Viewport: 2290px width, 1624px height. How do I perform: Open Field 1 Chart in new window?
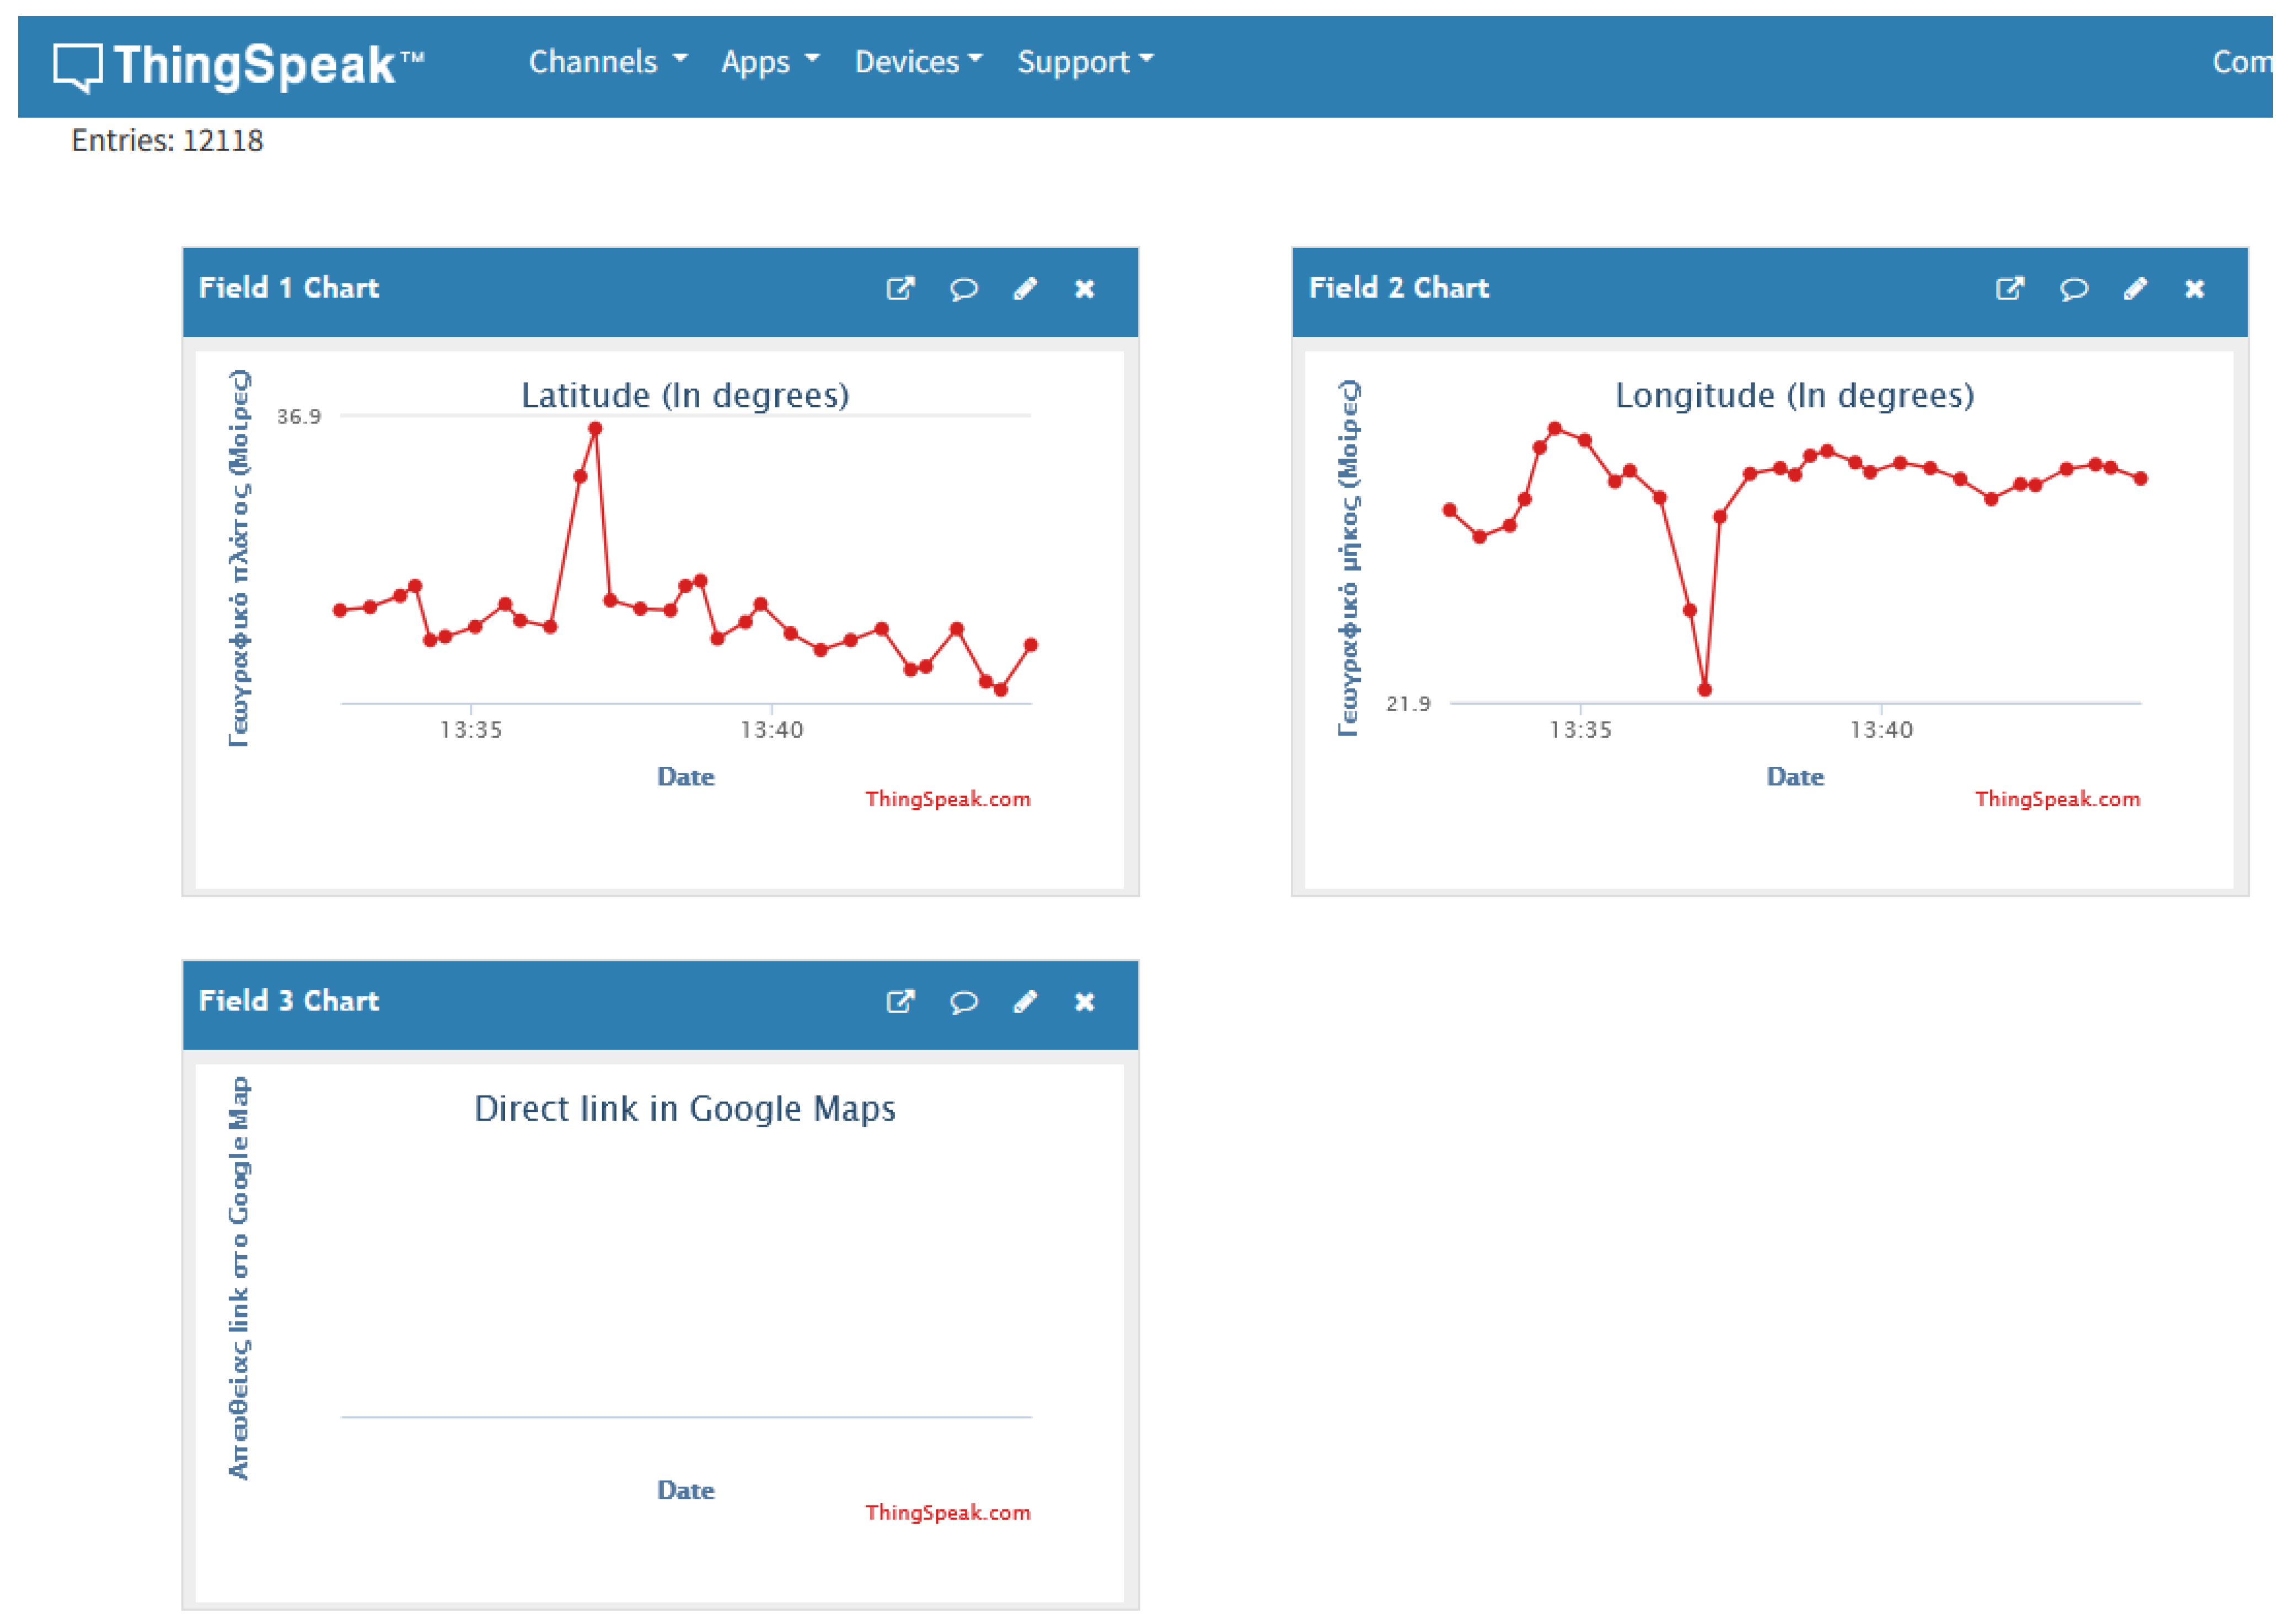point(900,289)
